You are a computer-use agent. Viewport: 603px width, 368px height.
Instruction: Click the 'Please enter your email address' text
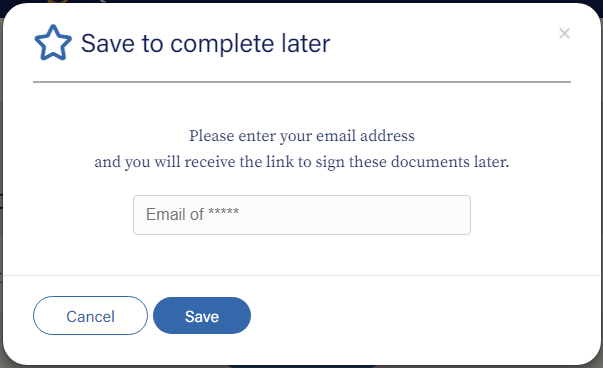(x=302, y=136)
